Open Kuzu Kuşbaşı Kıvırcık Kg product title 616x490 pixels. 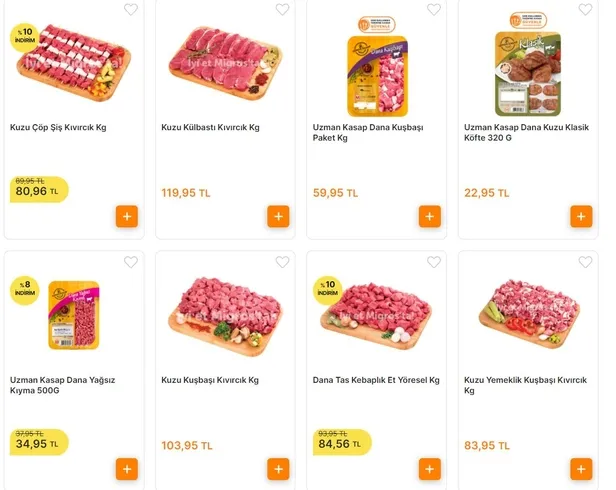tap(210, 380)
